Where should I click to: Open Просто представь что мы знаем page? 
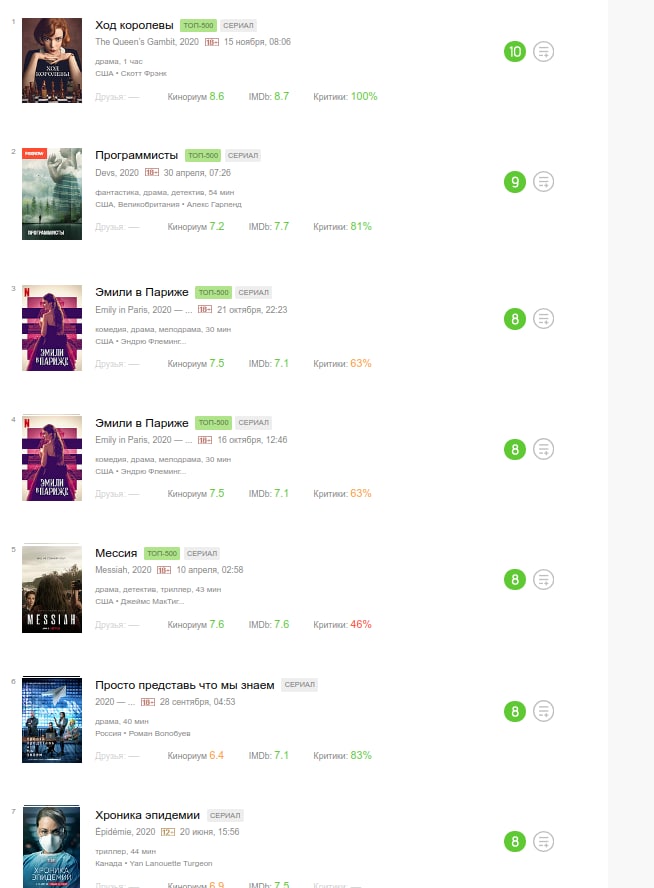click(x=185, y=685)
